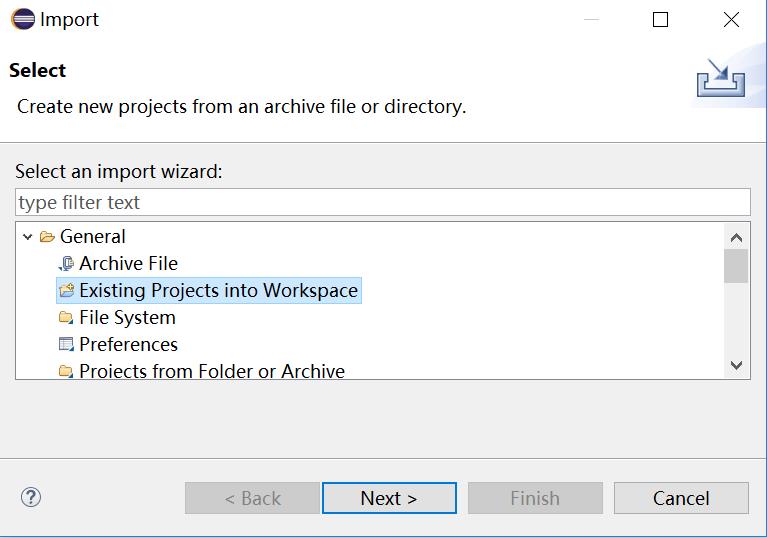
Task: Cancel the Import dialog
Action: (x=681, y=498)
